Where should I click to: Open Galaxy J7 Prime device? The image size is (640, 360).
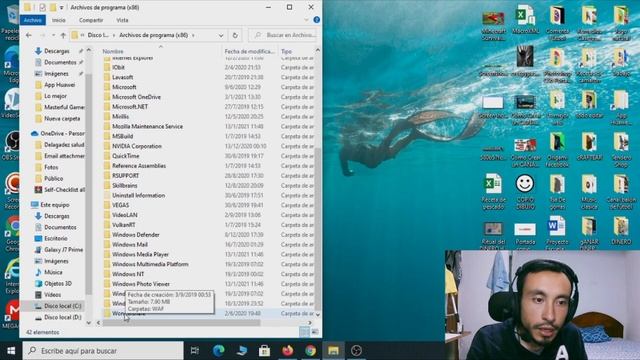63,249
